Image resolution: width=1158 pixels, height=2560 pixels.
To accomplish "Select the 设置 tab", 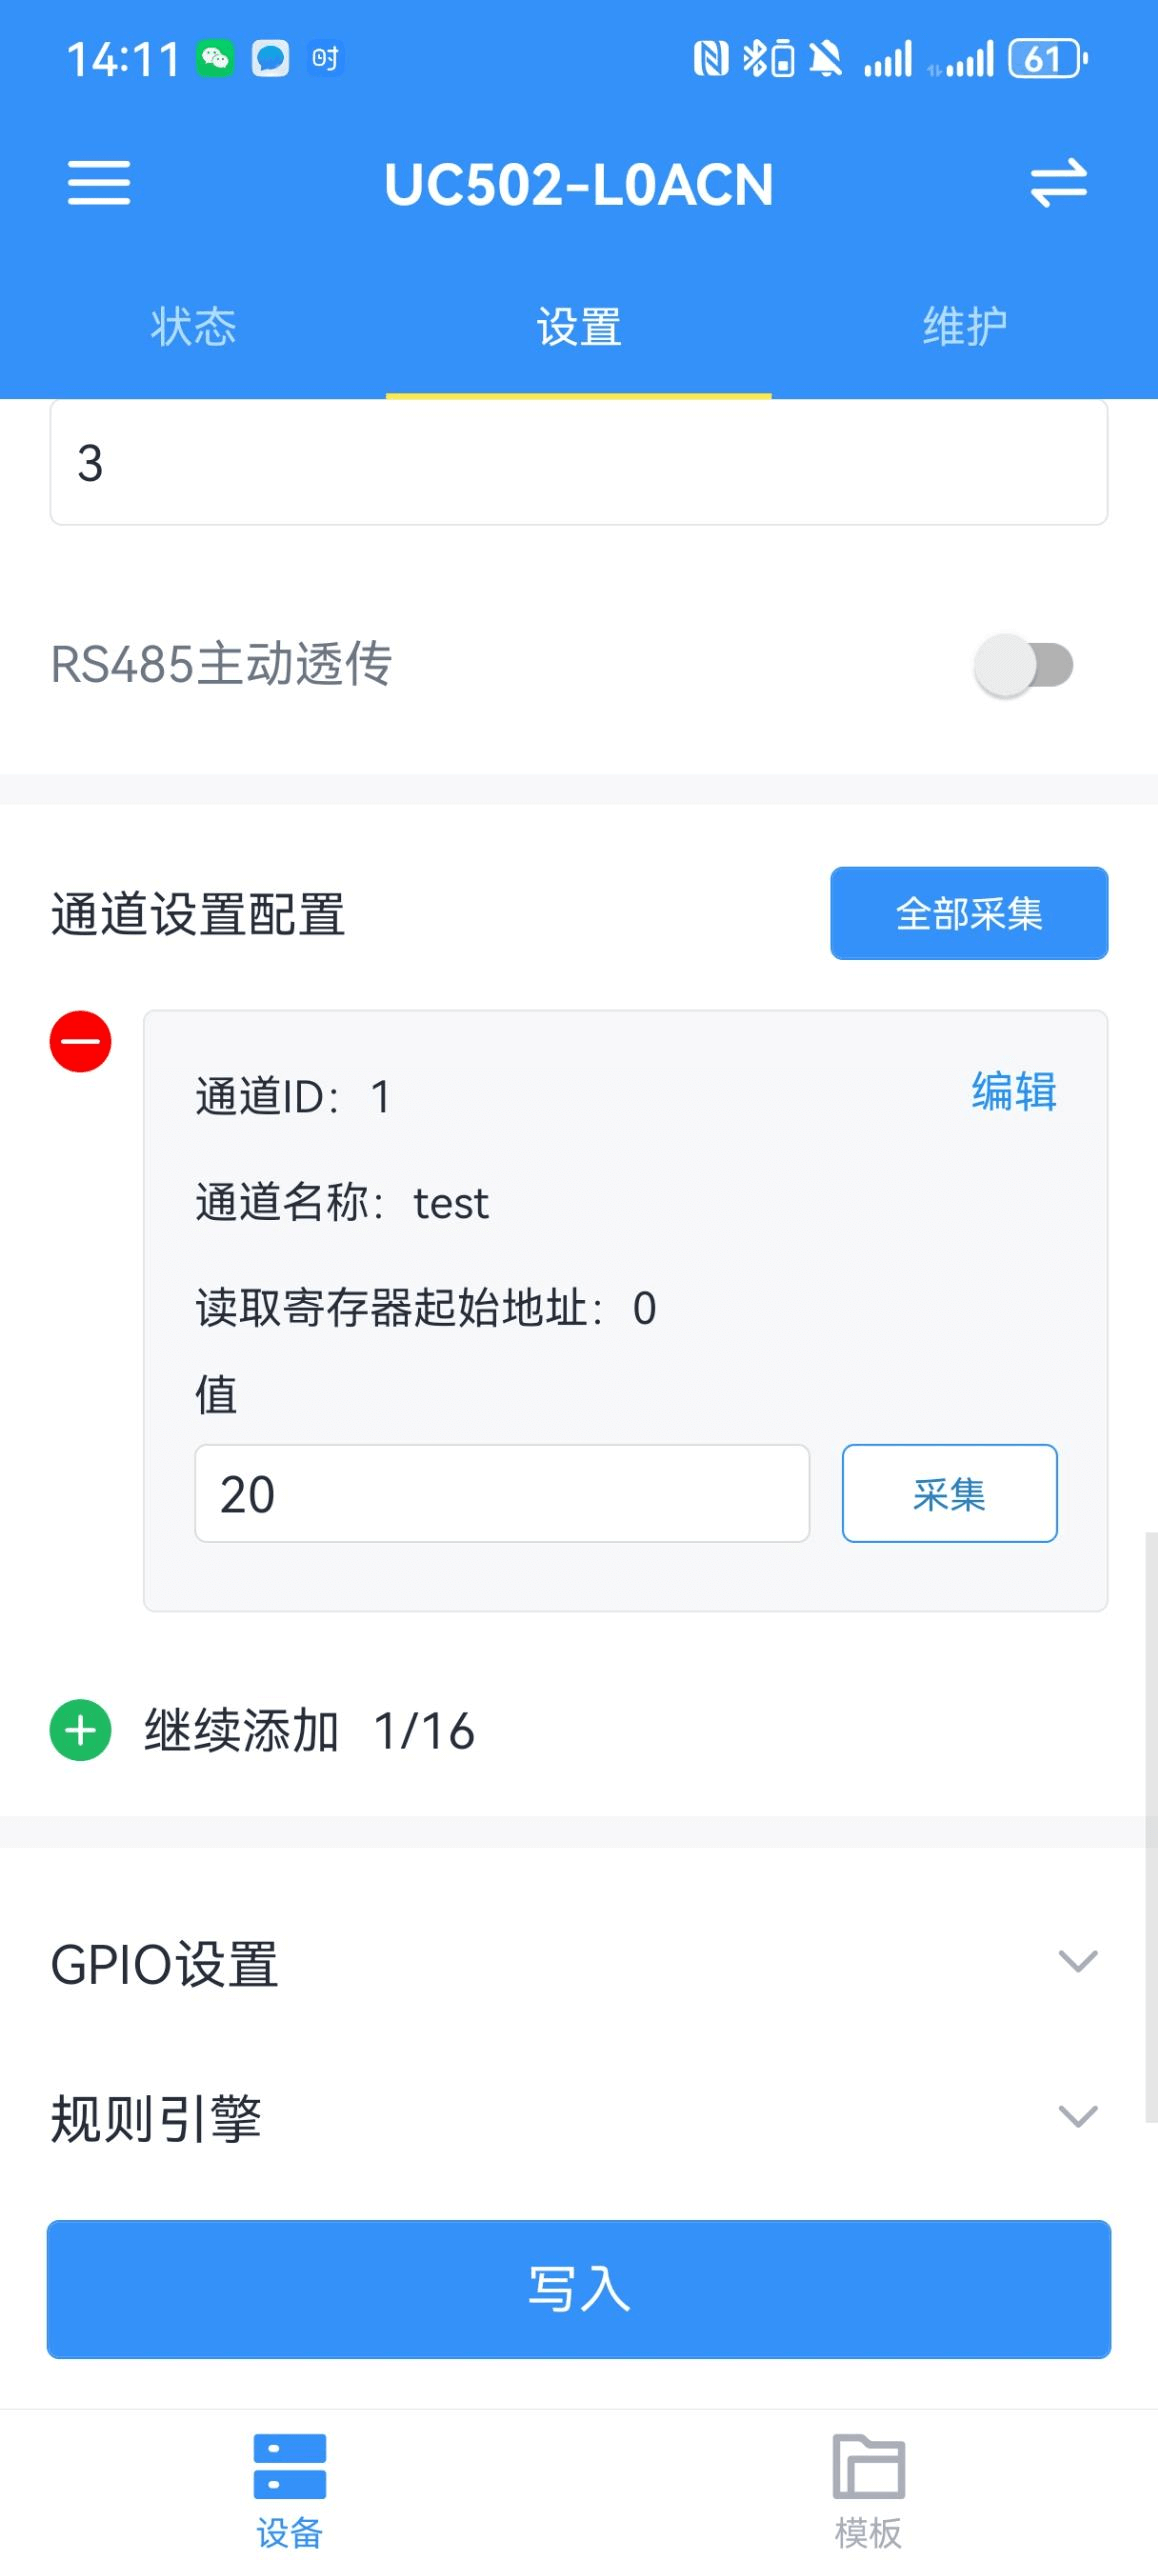I will coord(579,327).
